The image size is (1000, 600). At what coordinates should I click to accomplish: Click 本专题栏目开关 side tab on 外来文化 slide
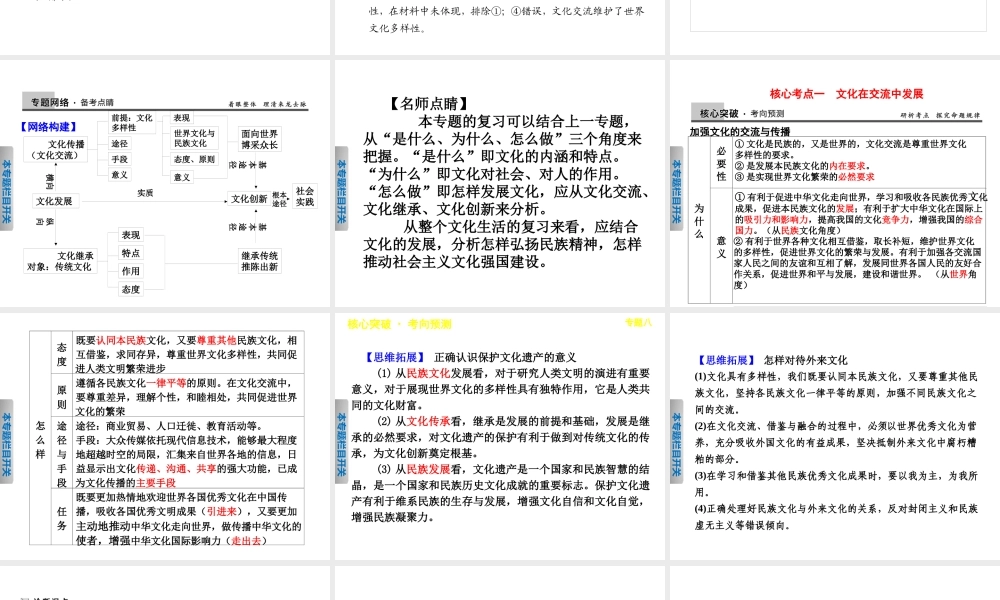(677, 441)
